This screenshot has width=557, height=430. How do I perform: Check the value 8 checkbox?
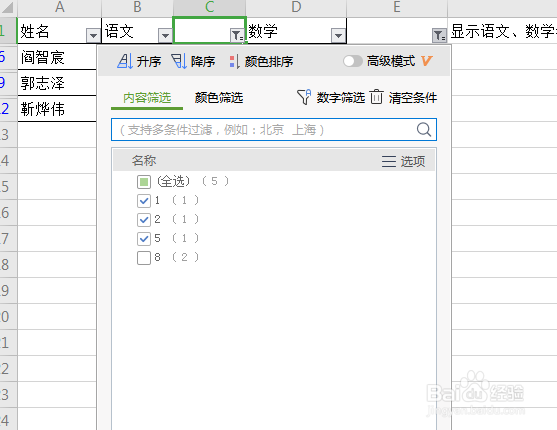click(144, 258)
